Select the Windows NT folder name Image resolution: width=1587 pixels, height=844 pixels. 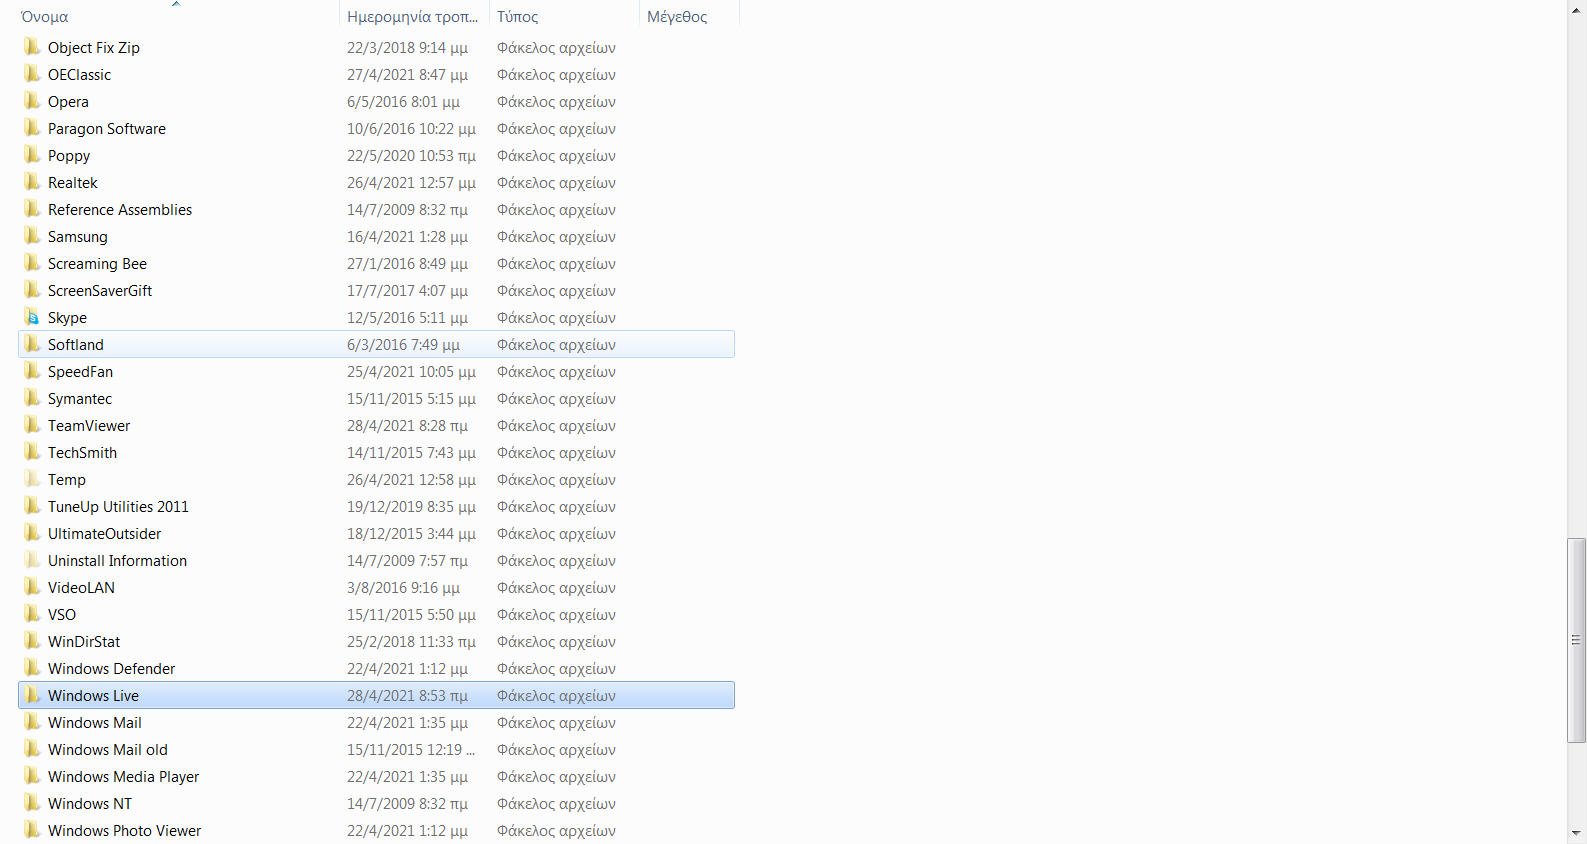coord(90,803)
